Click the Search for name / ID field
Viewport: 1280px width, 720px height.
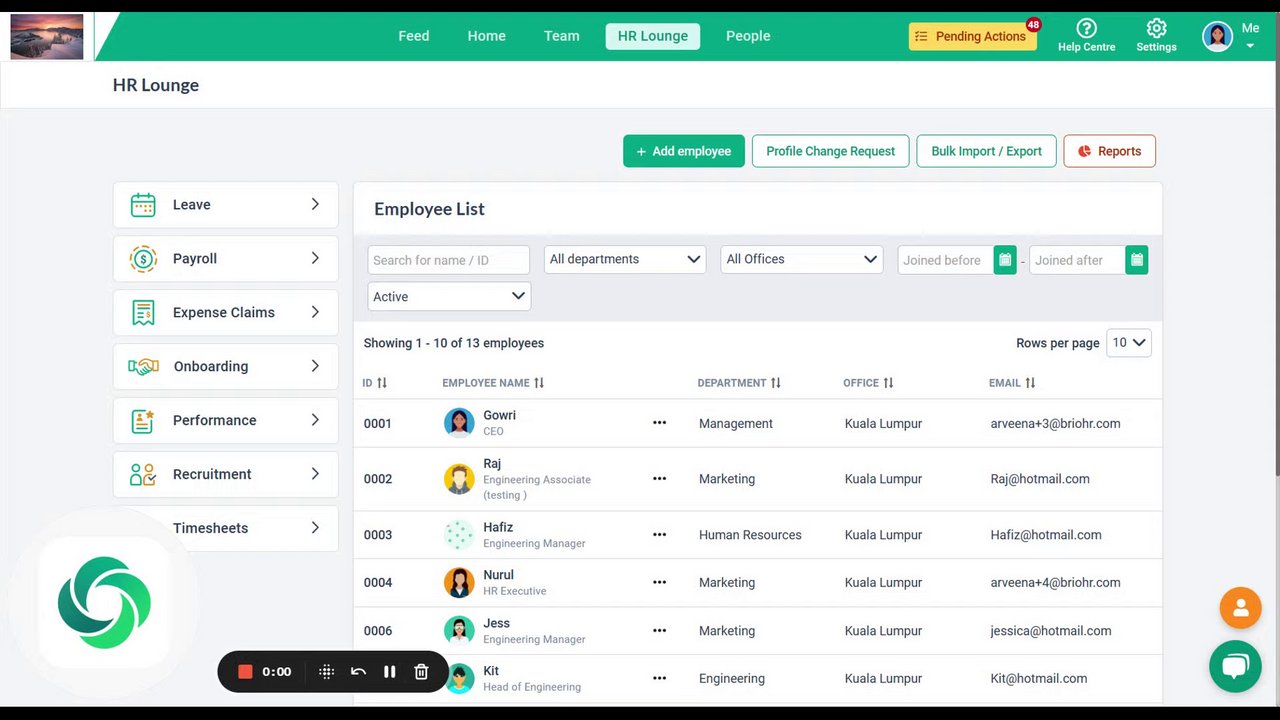point(449,260)
